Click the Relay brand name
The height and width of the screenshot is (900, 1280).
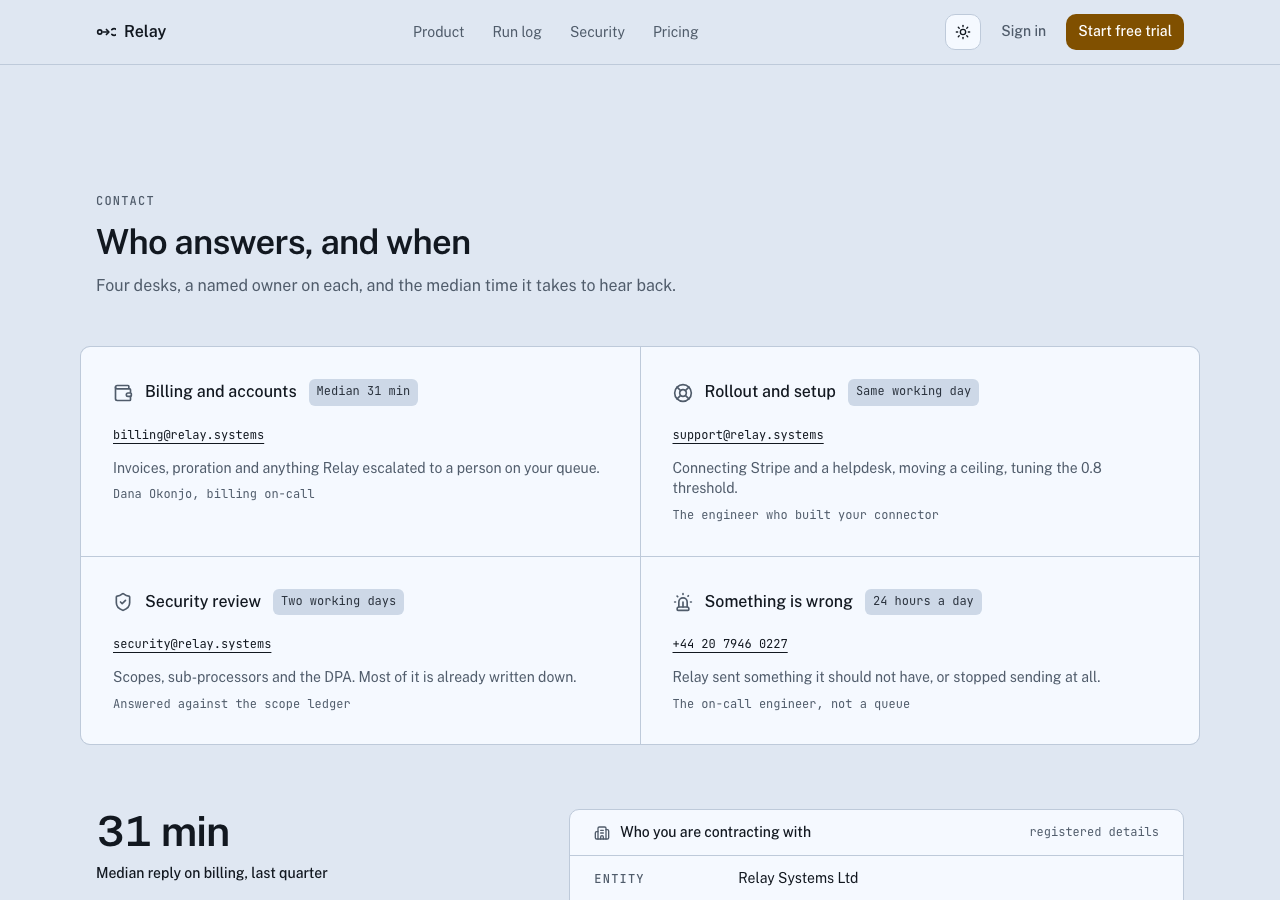145,32
